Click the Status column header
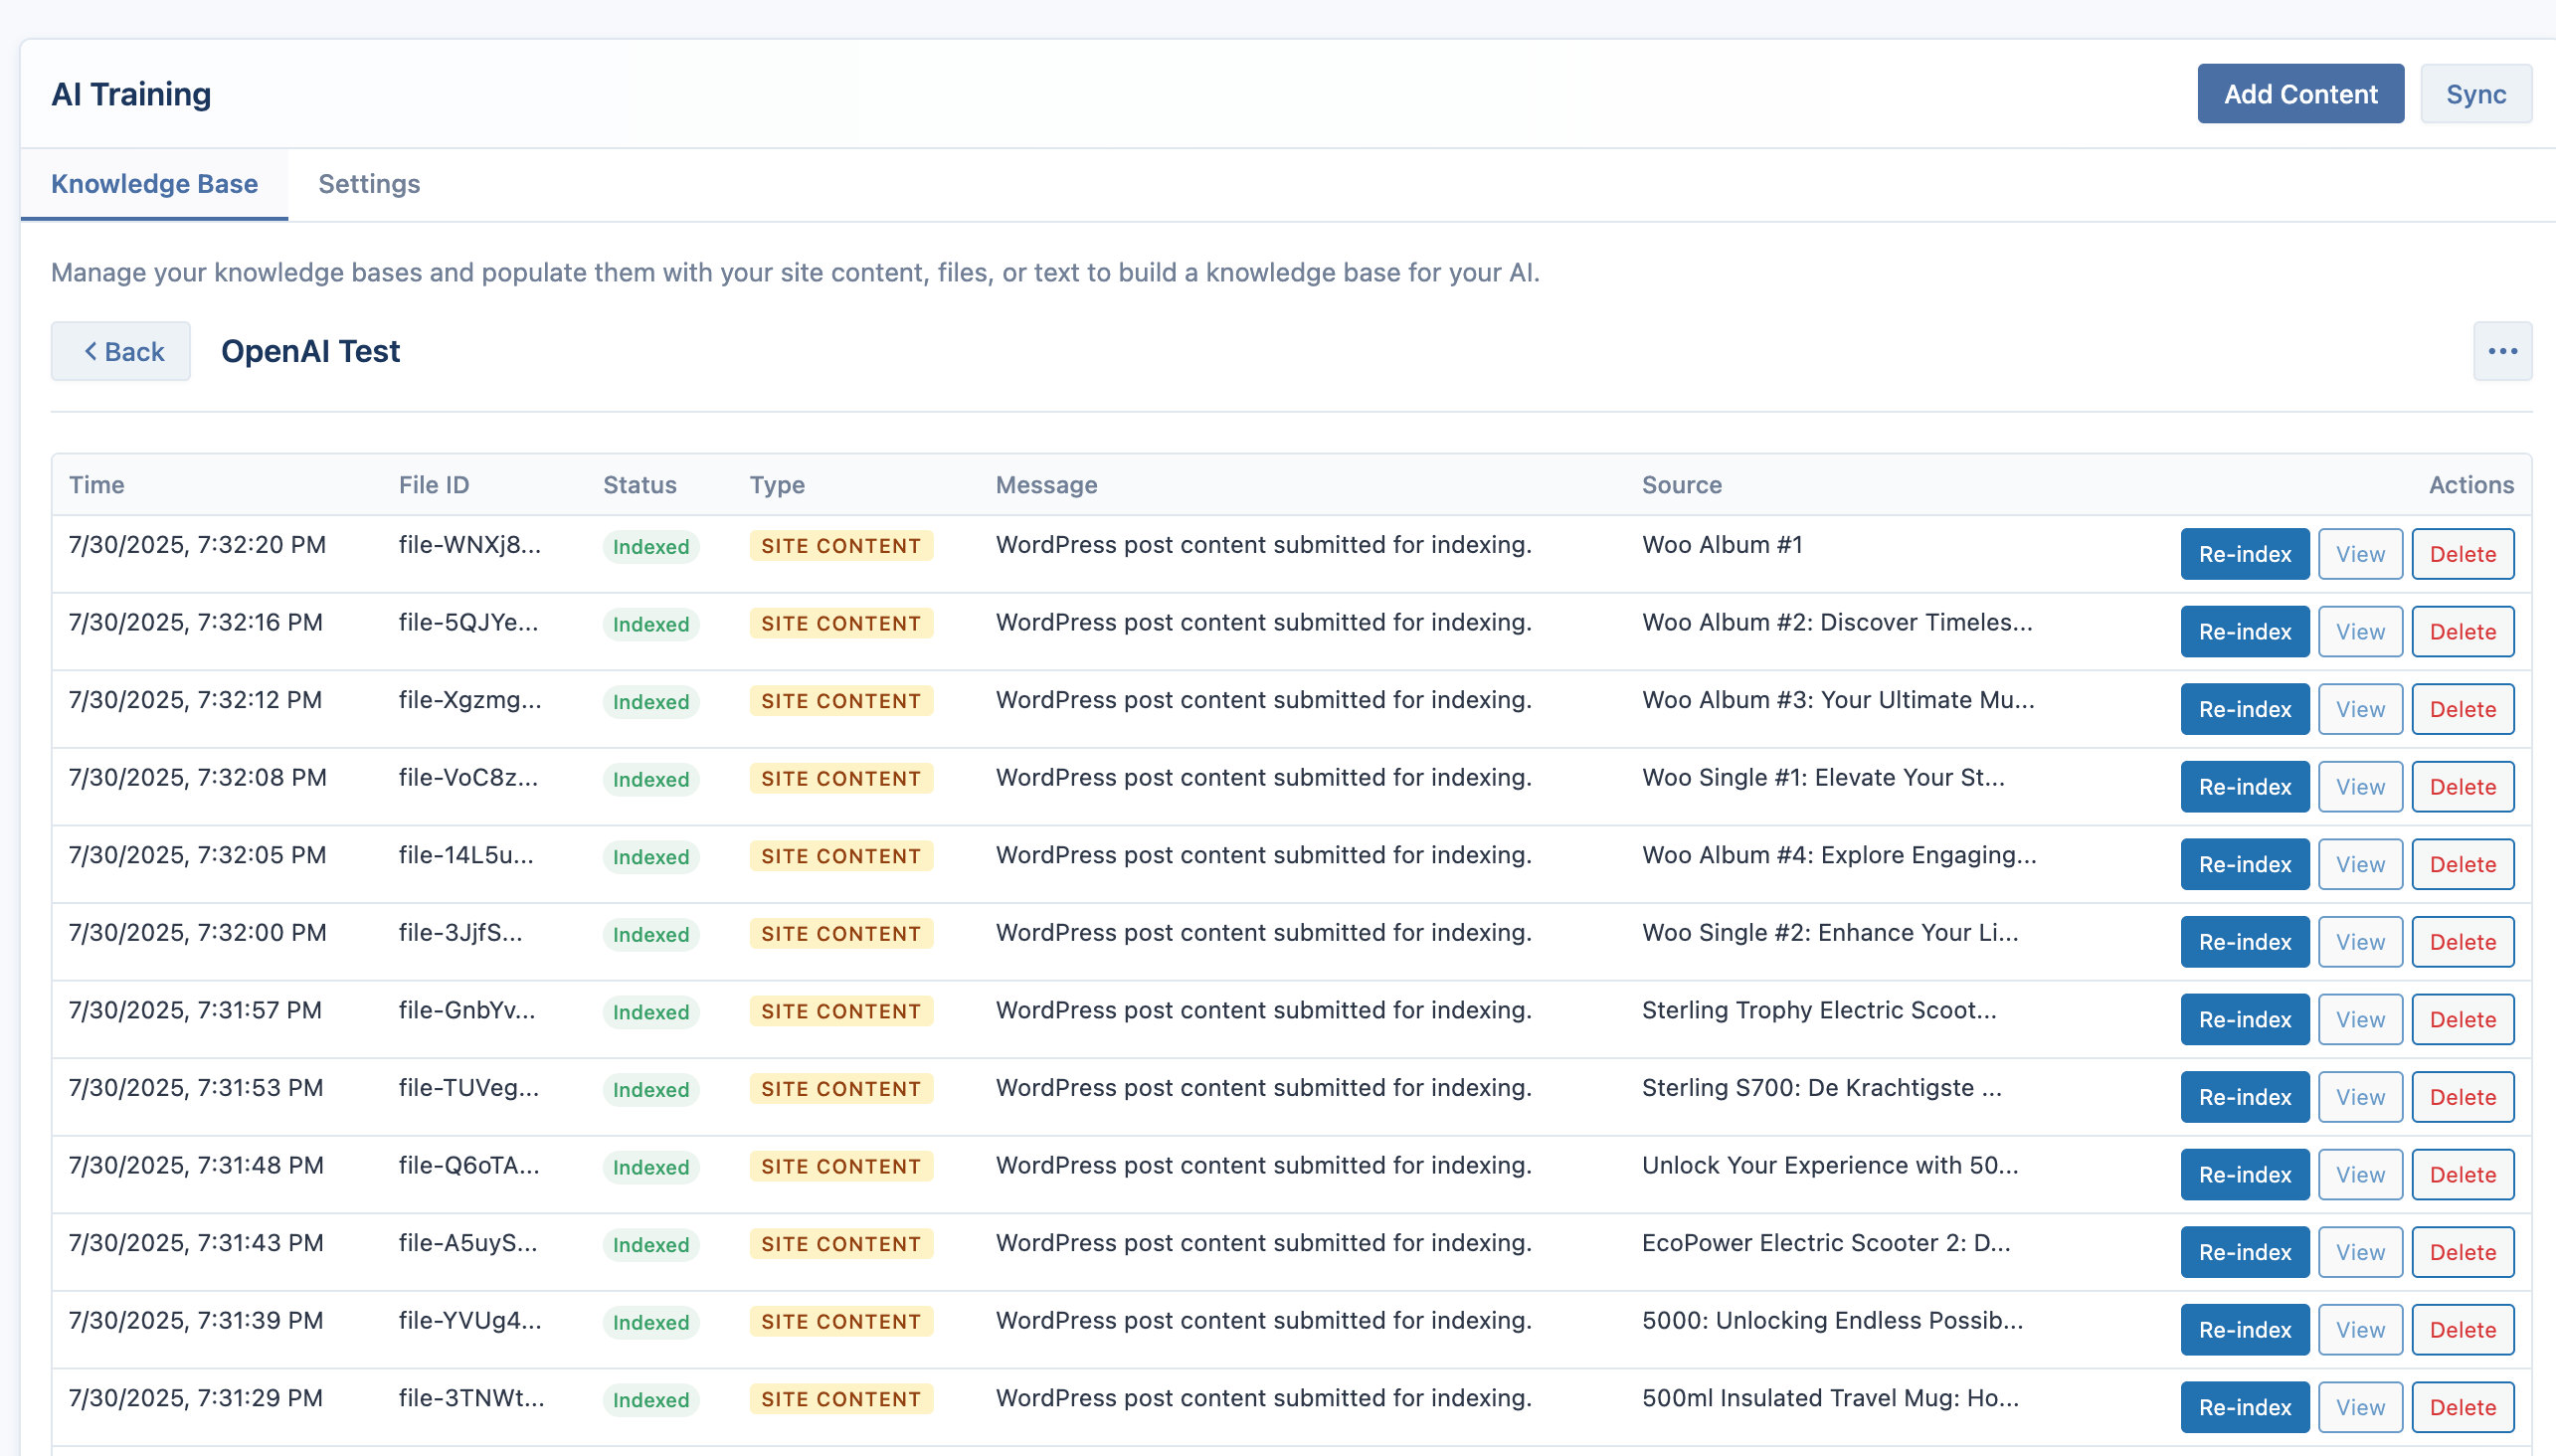This screenshot has height=1456, width=2556. tap(640, 485)
